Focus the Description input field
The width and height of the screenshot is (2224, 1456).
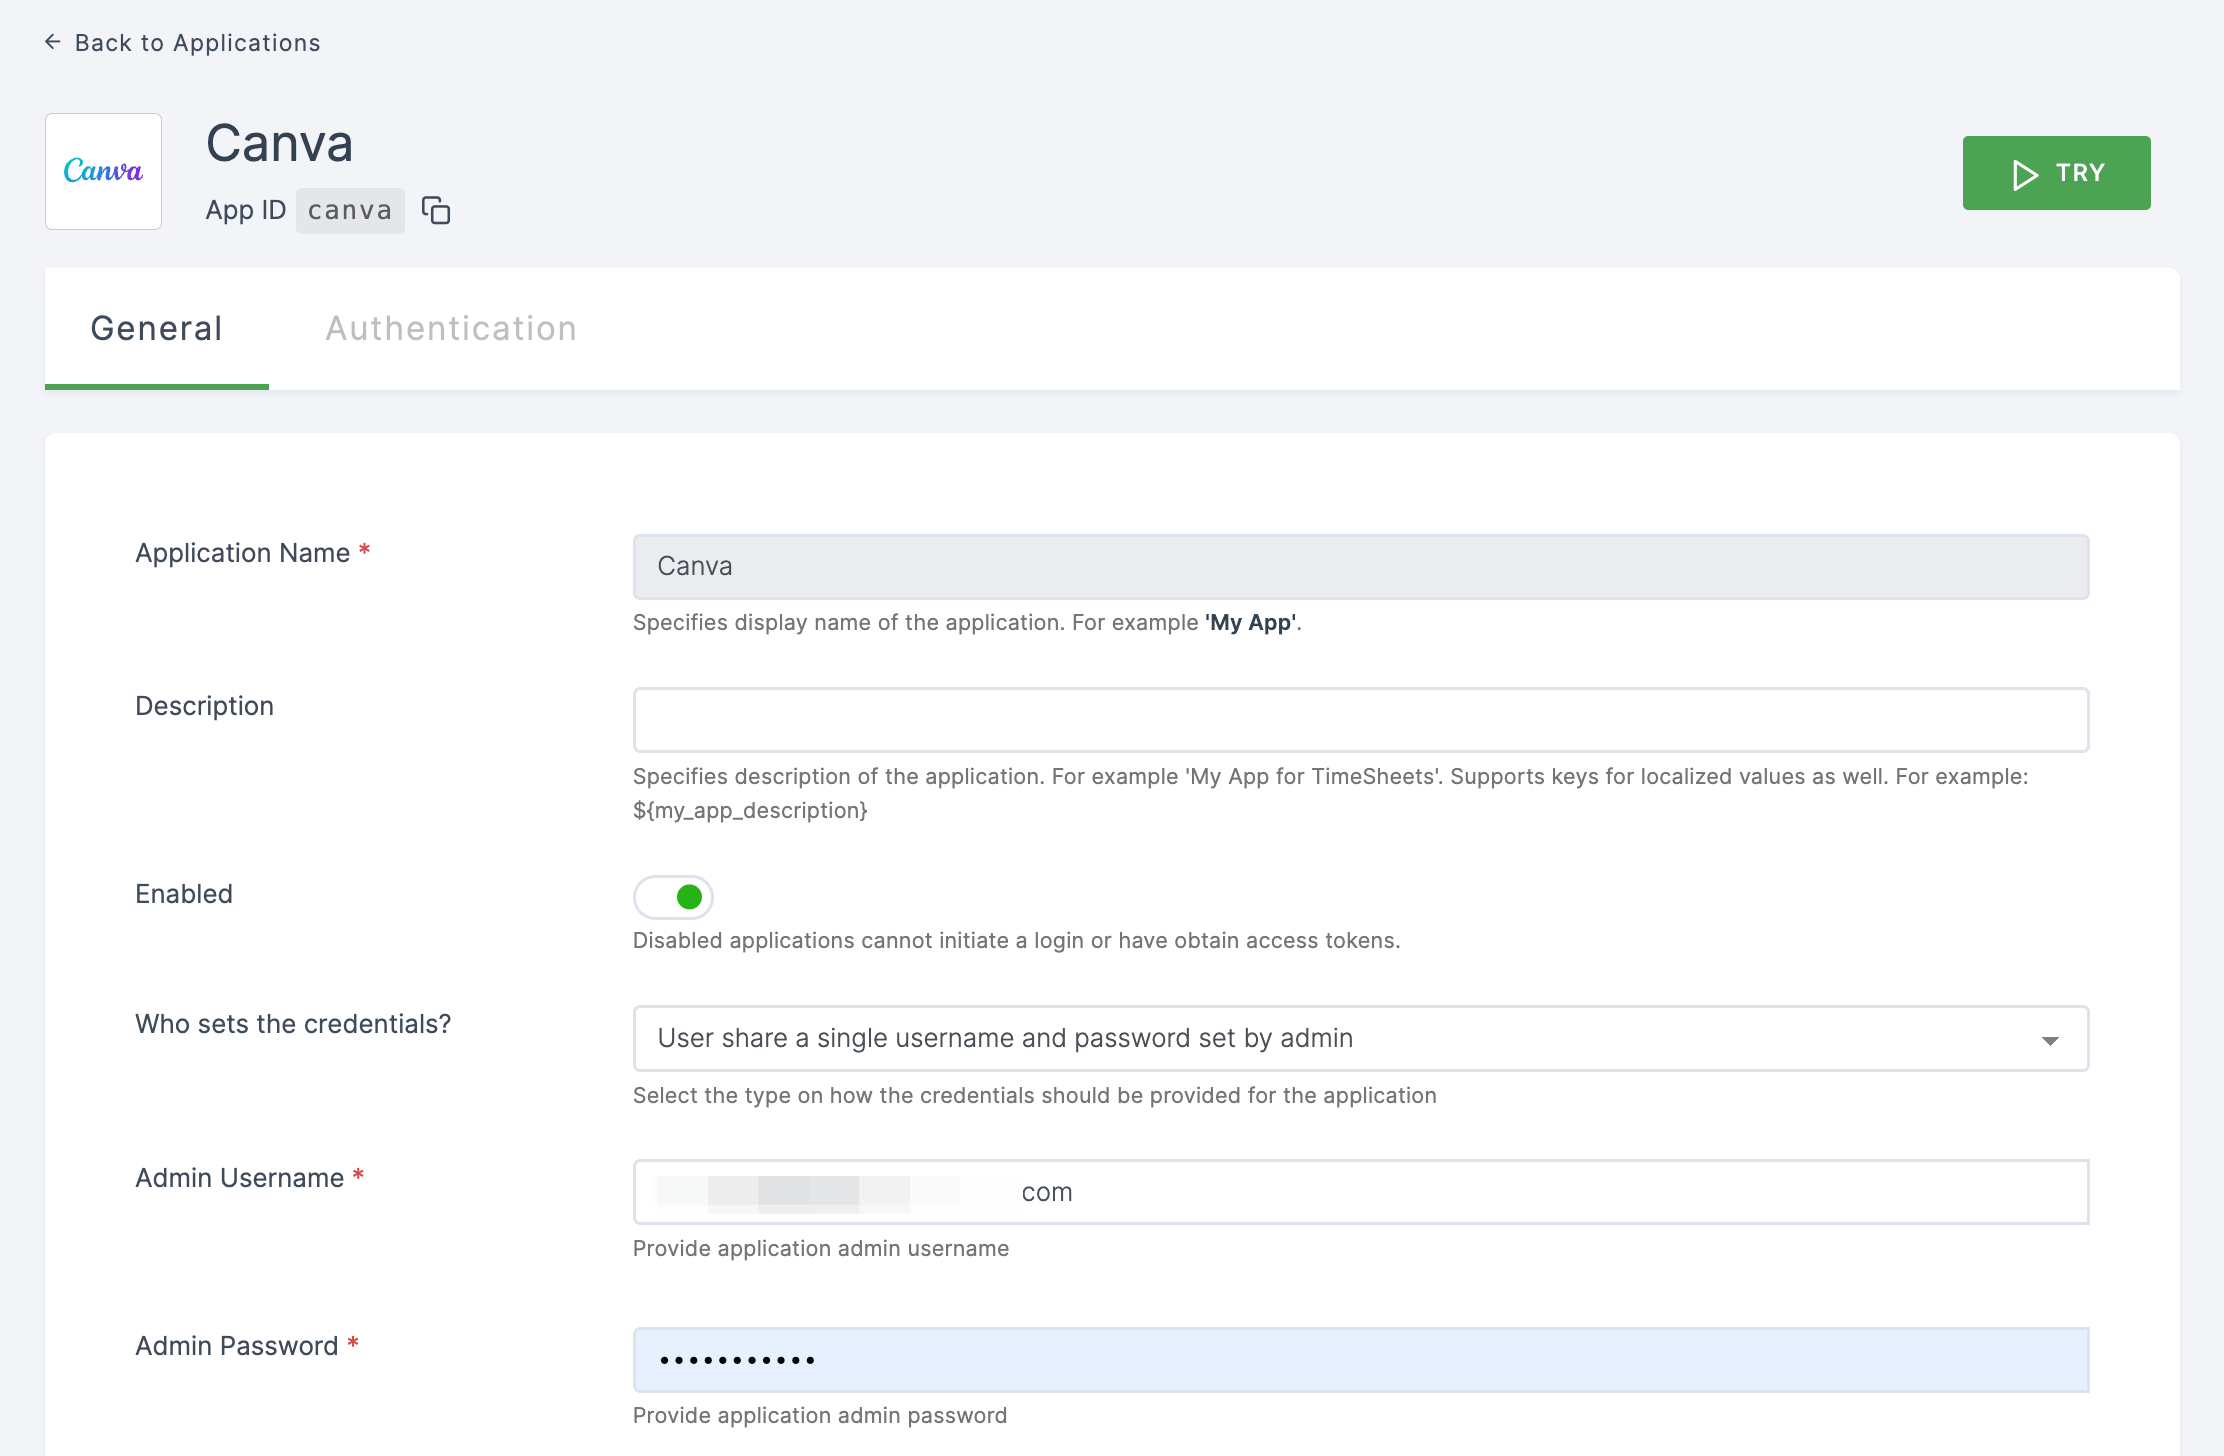pos(1361,720)
